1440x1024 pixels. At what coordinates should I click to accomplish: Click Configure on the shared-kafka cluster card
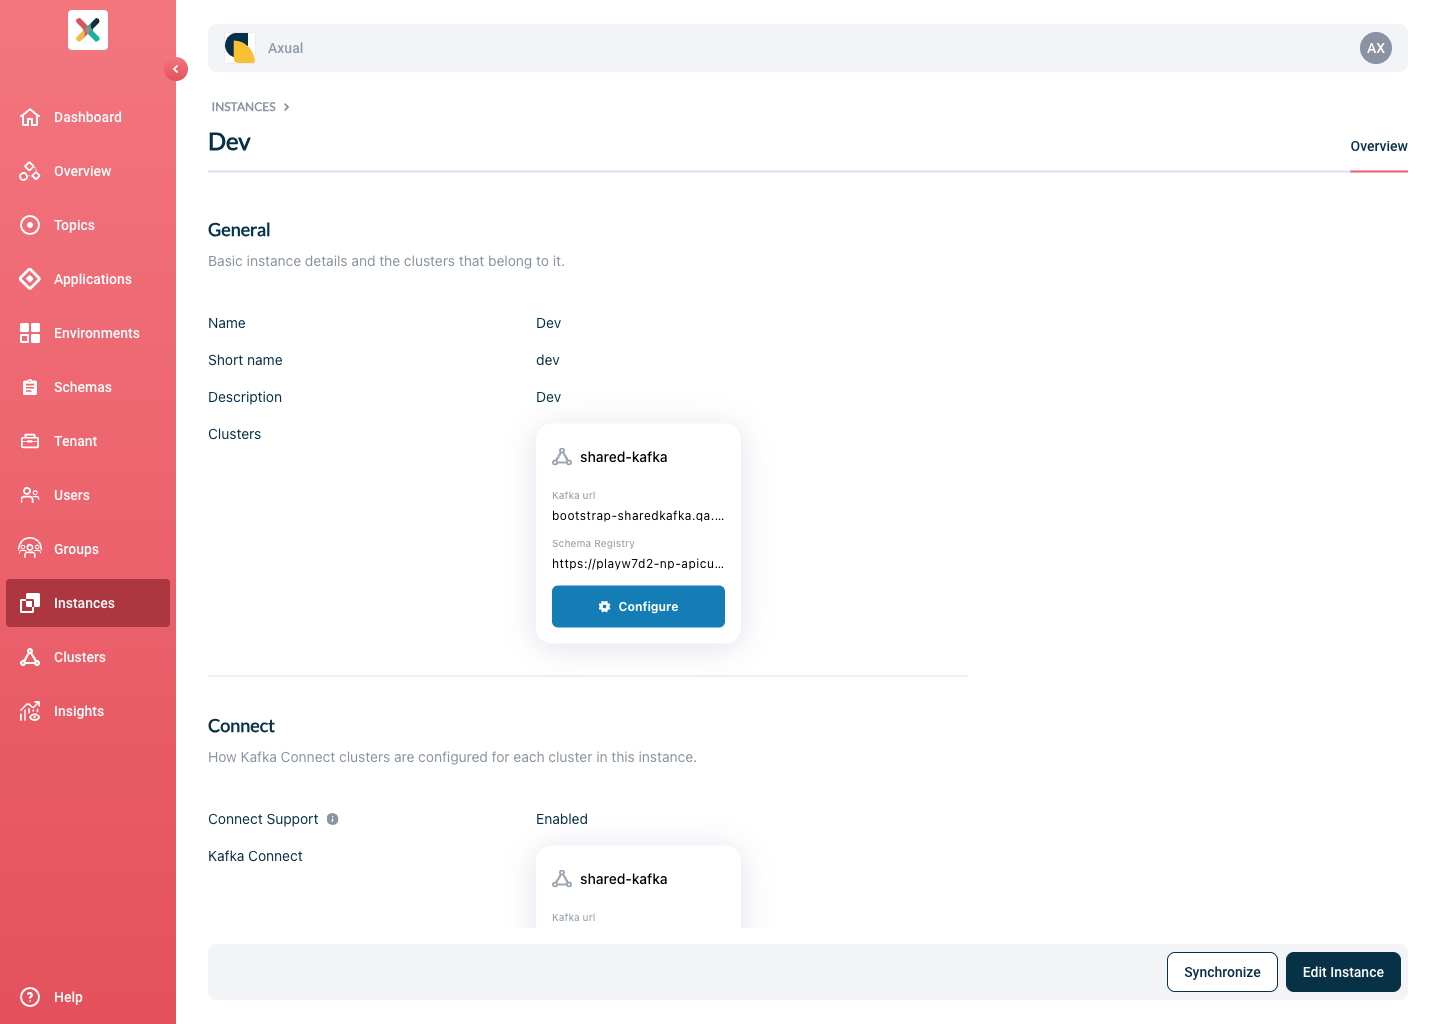[638, 607]
